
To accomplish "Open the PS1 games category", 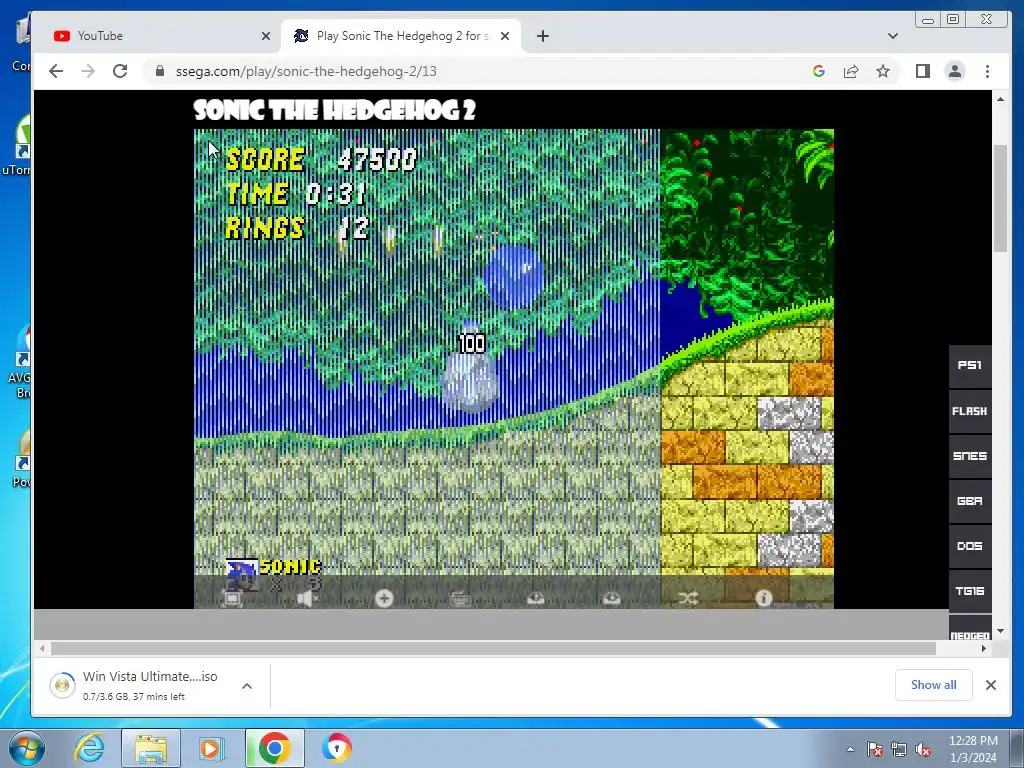I will tap(970, 366).
